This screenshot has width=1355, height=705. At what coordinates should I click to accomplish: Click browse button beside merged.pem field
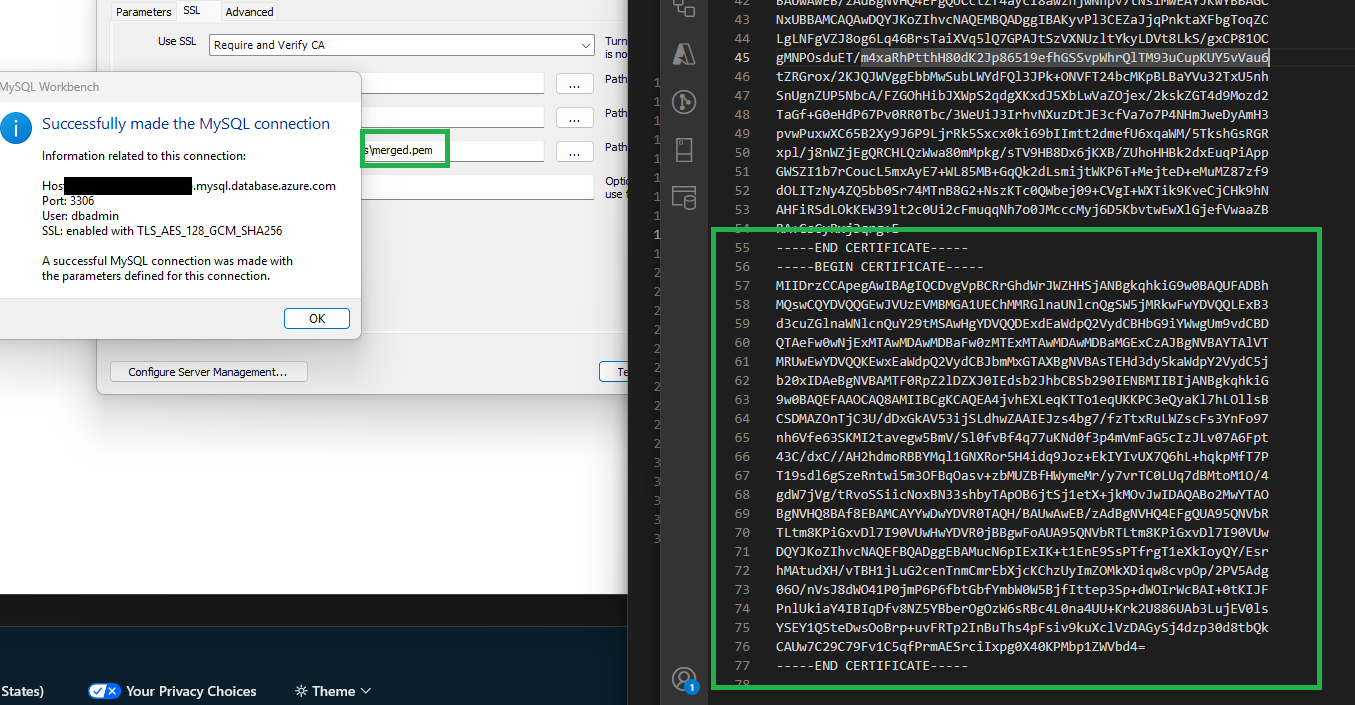click(575, 152)
